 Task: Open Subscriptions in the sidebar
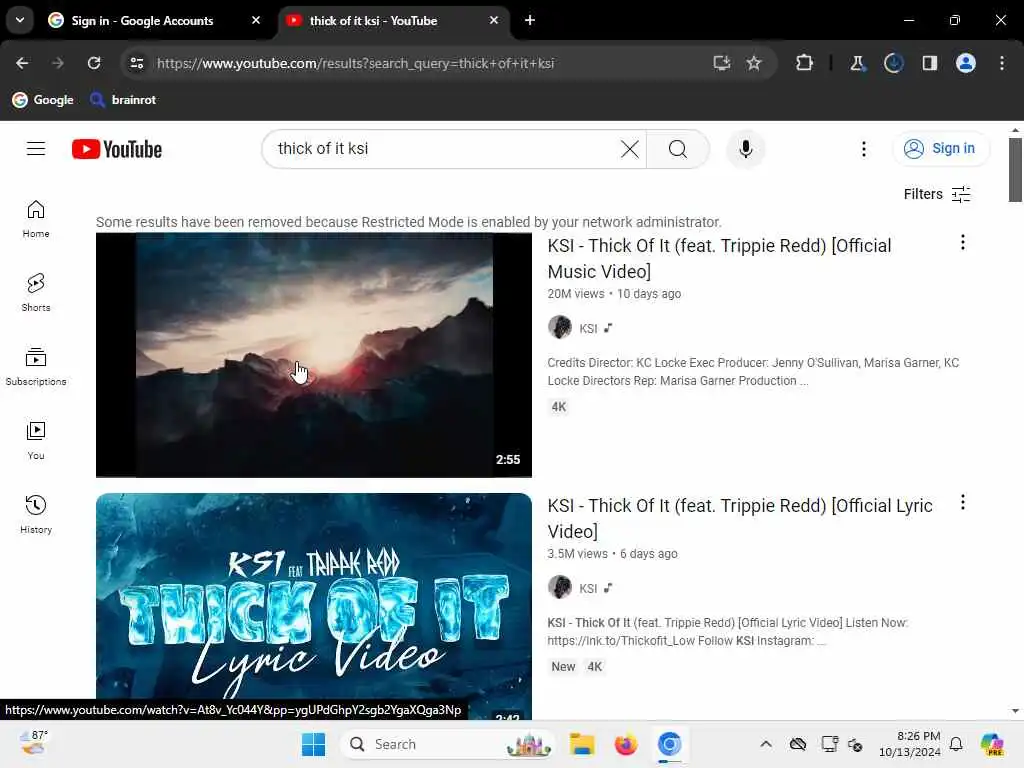[x=36, y=366]
